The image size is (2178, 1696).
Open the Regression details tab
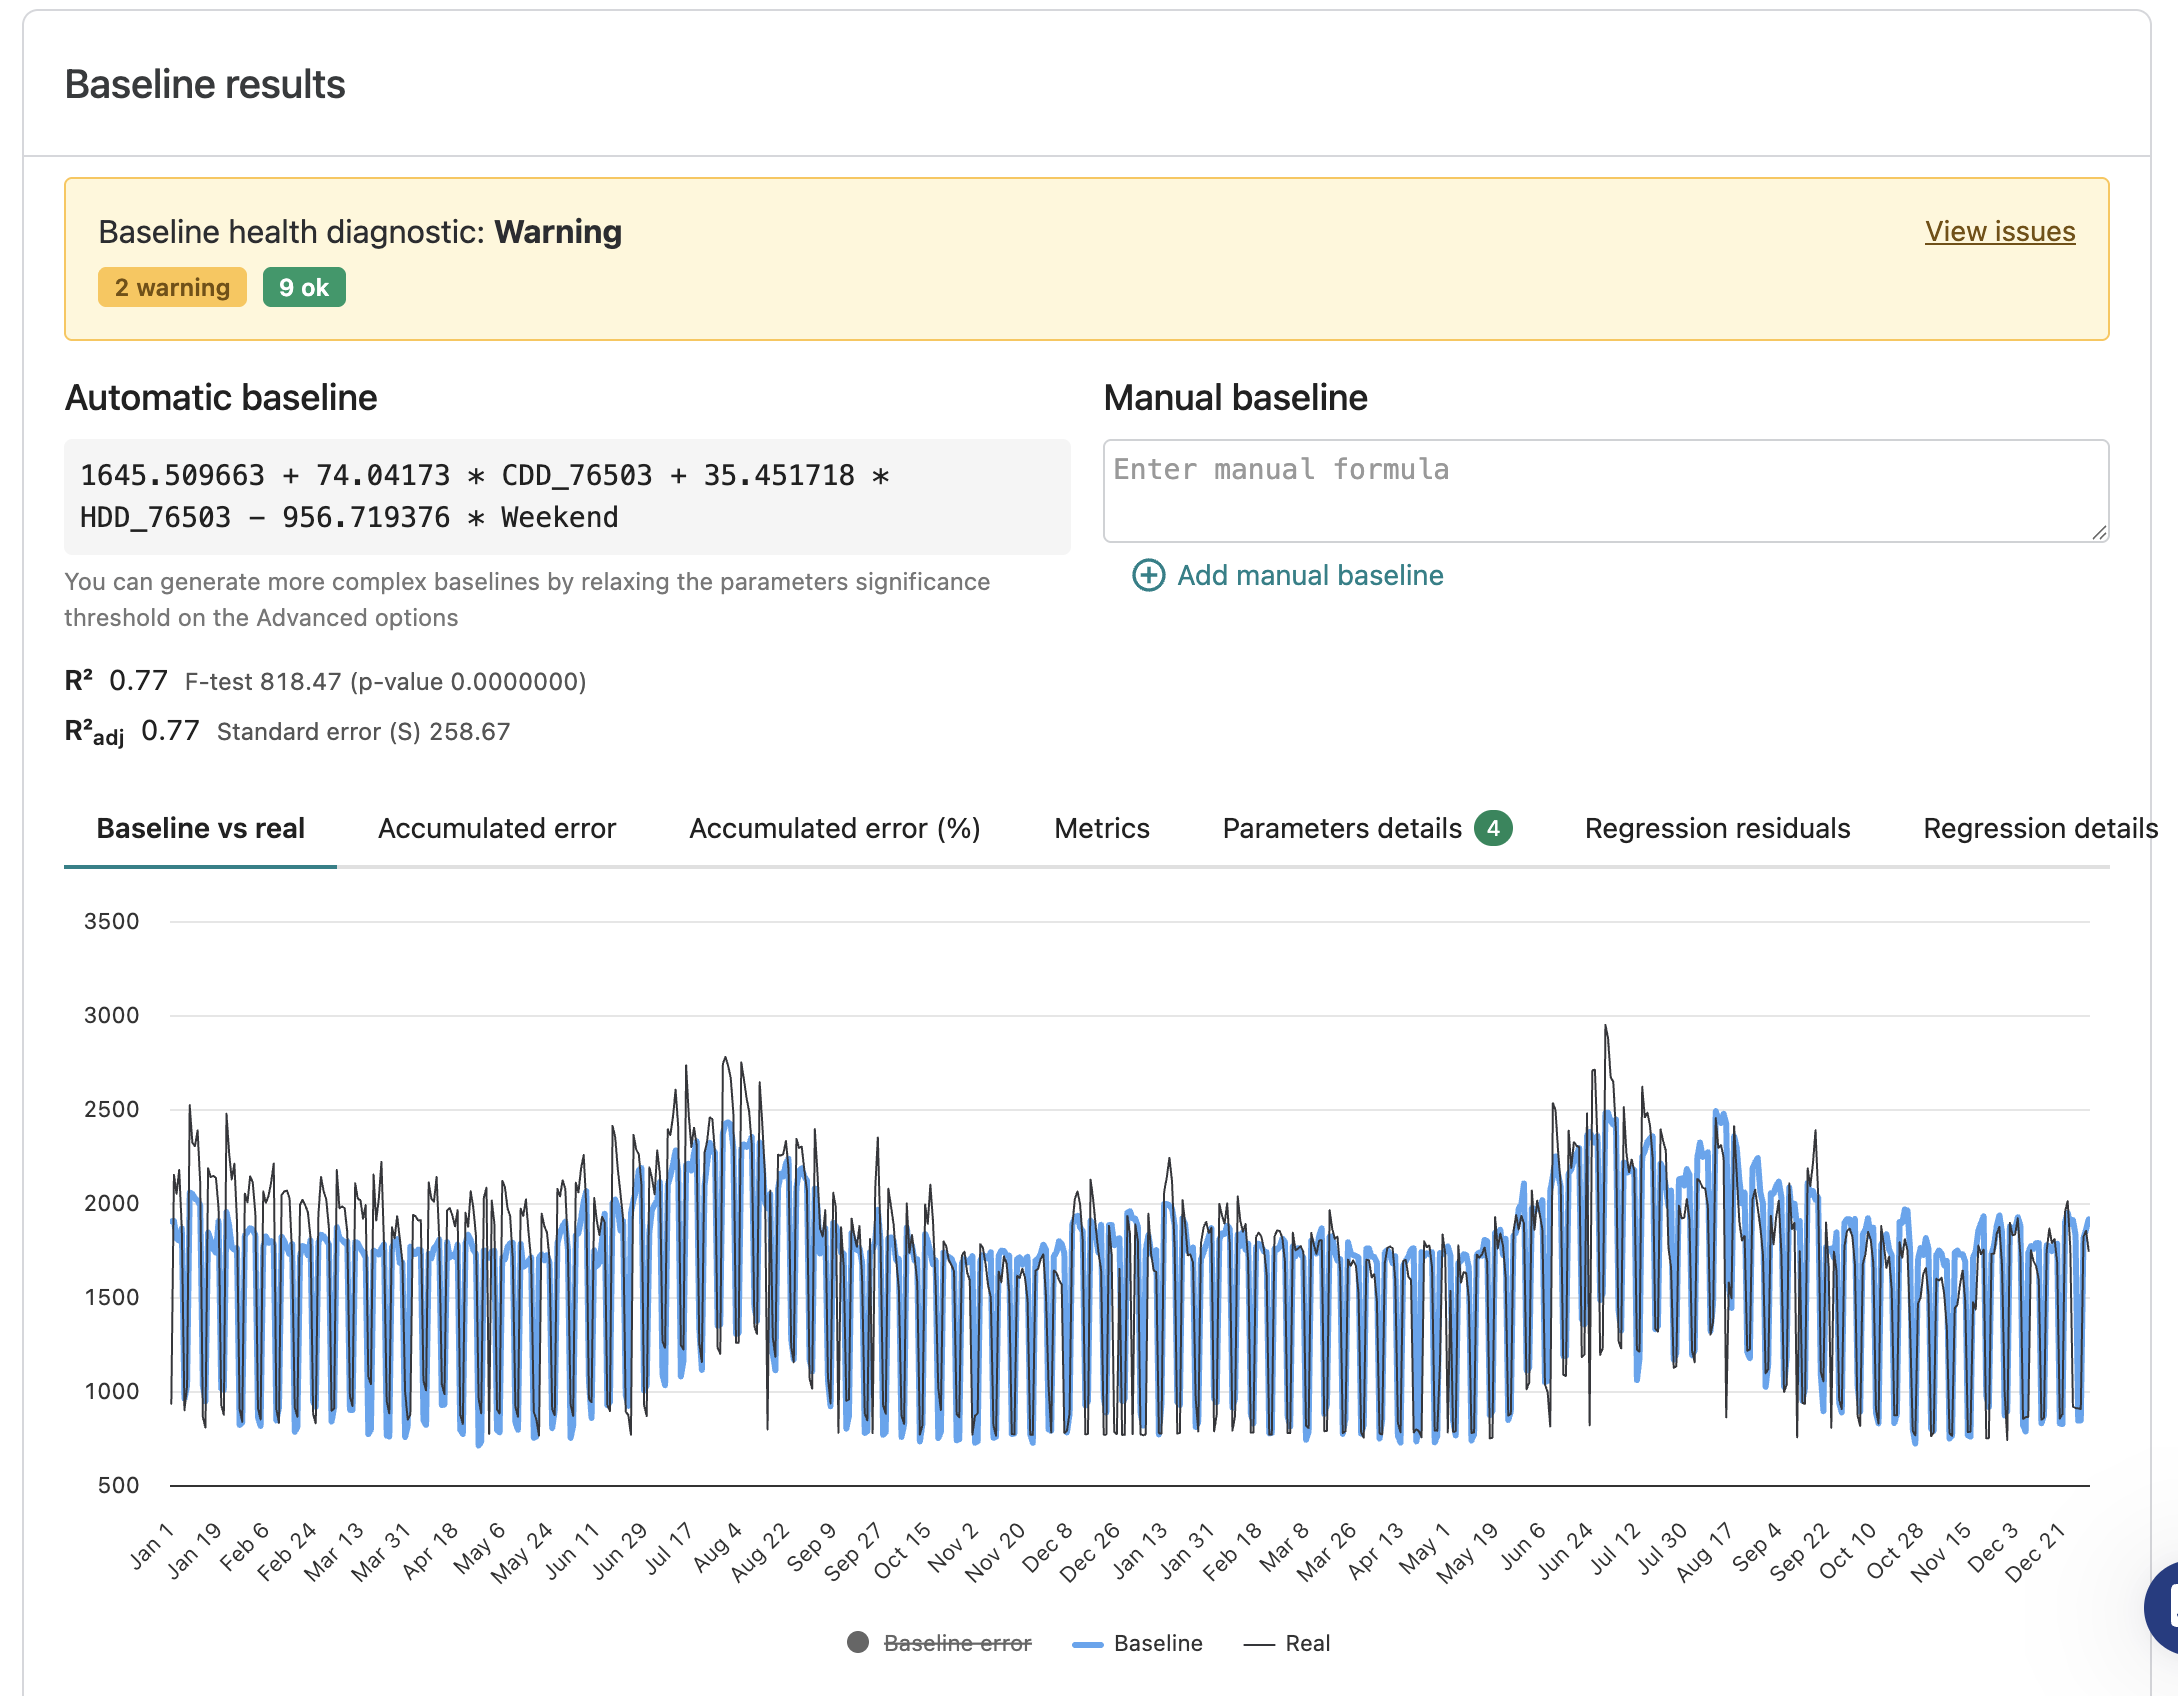tap(2040, 828)
